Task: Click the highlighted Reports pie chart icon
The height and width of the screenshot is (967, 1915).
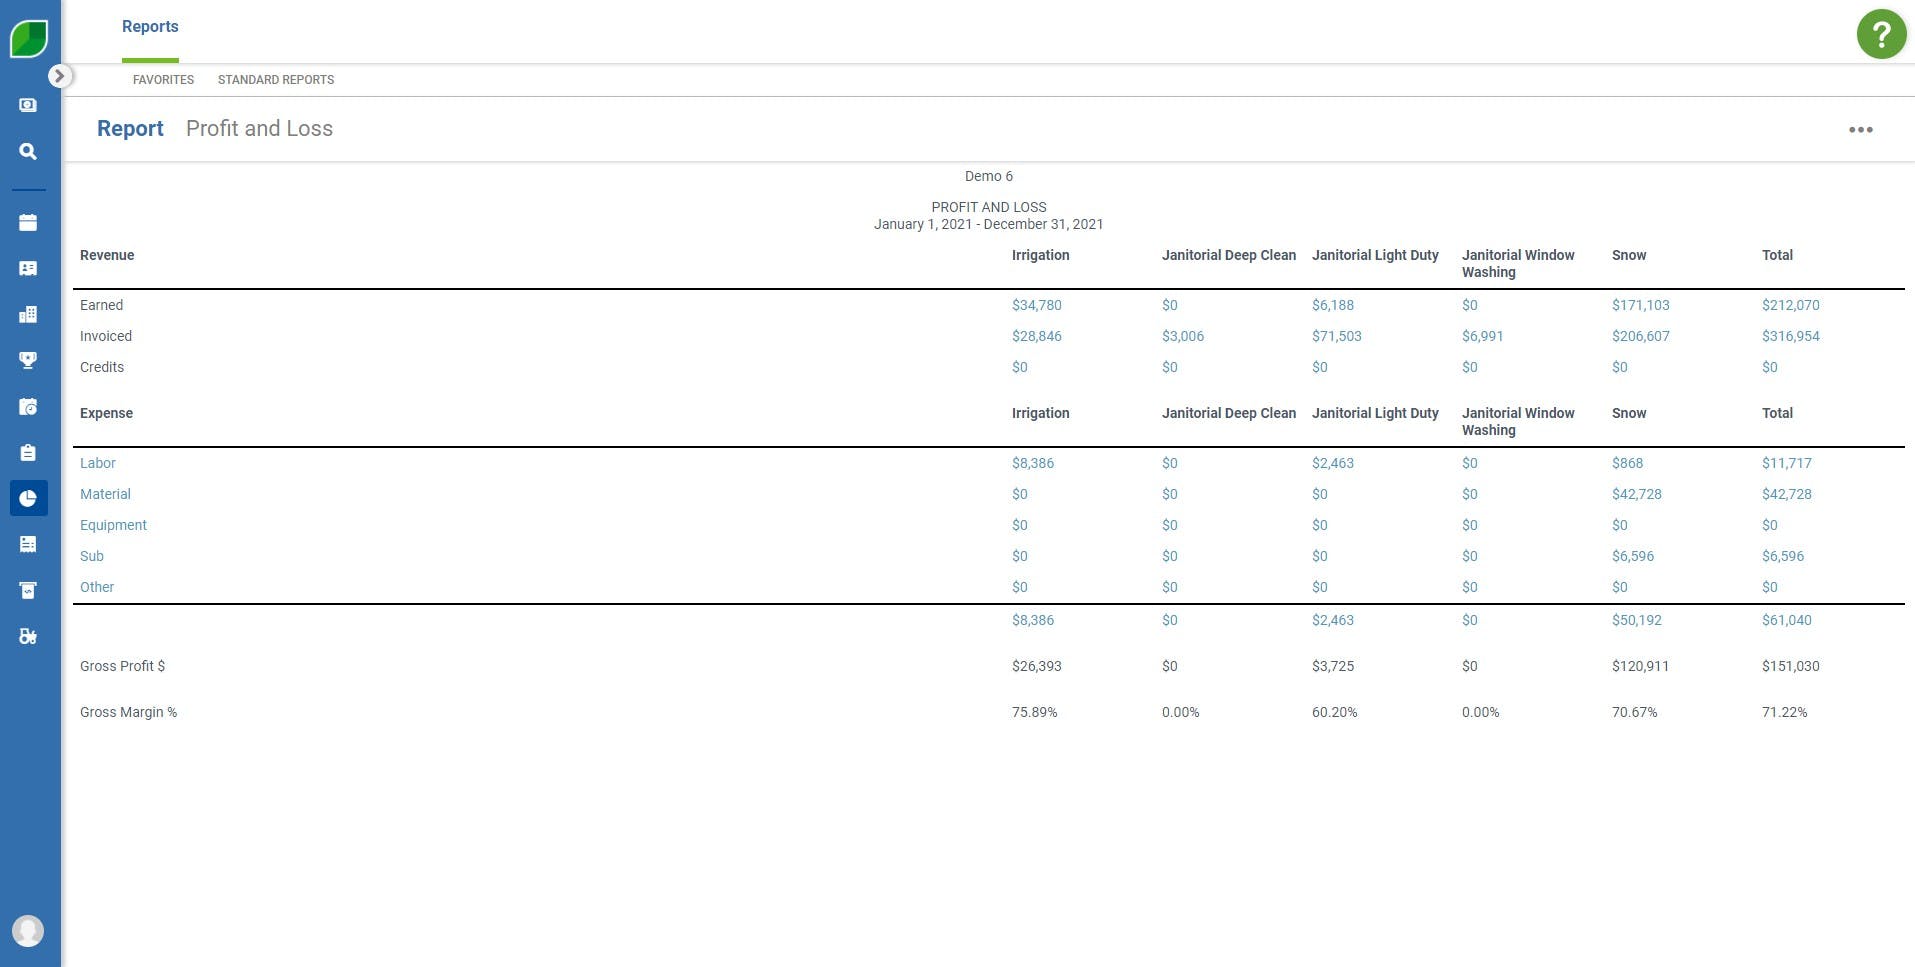Action: (x=27, y=497)
